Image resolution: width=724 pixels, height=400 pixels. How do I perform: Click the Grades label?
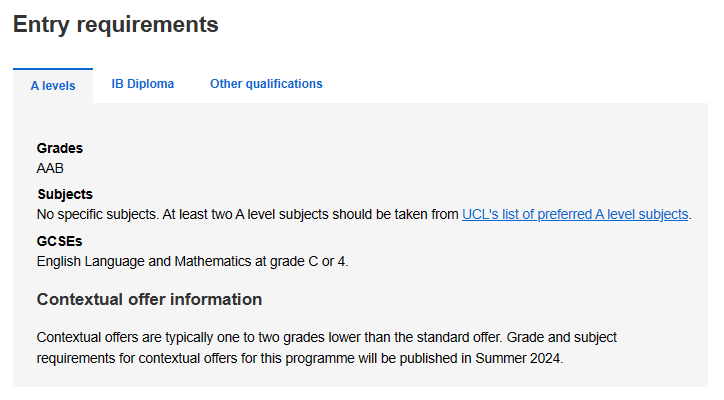[60, 148]
